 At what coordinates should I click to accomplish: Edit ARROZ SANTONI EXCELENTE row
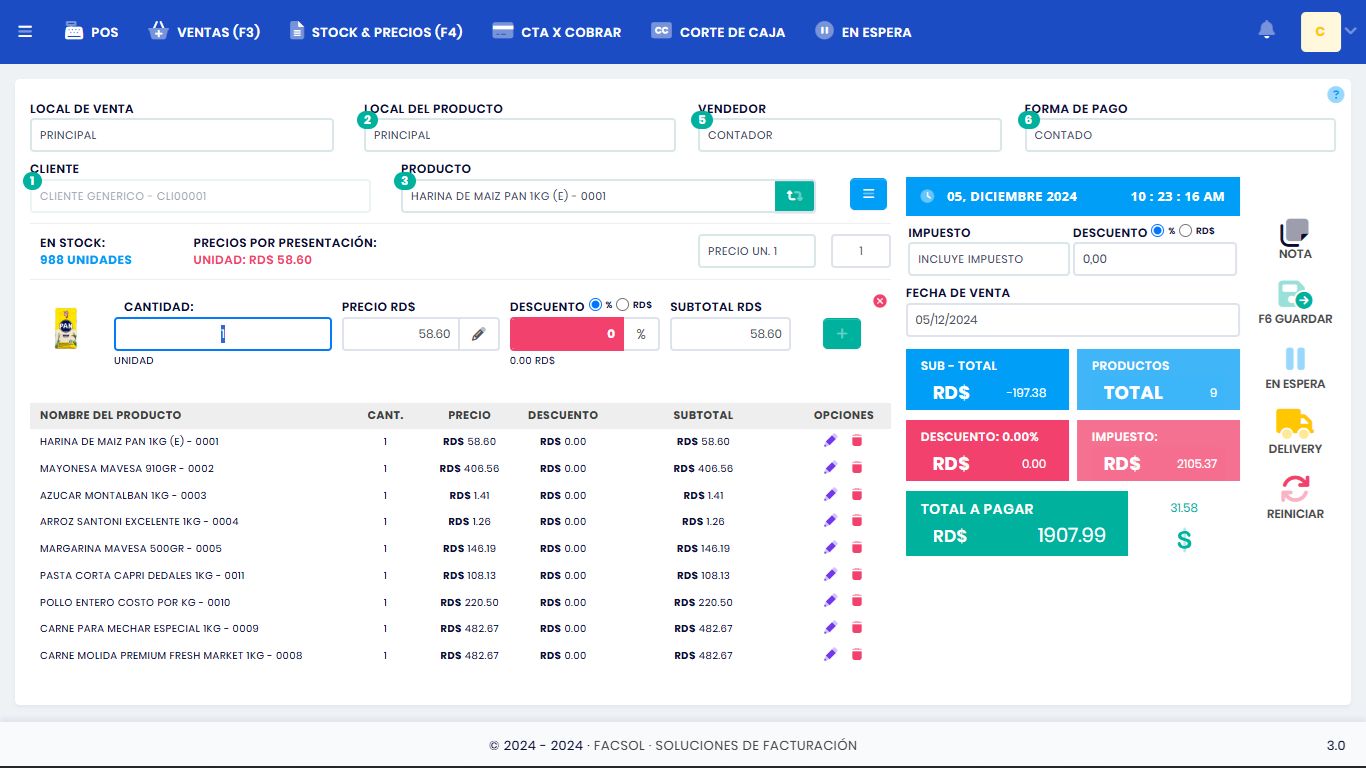(x=830, y=521)
